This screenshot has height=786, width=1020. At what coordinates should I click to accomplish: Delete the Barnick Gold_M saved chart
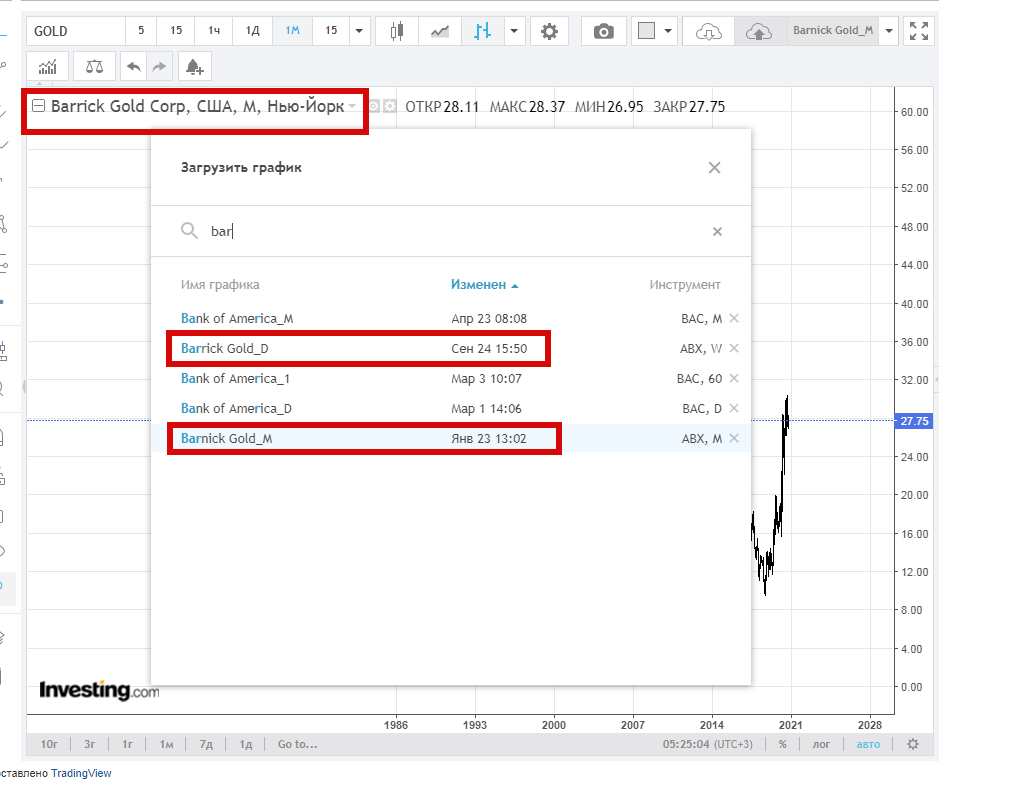pyautogui.click(x=734, y=438)
